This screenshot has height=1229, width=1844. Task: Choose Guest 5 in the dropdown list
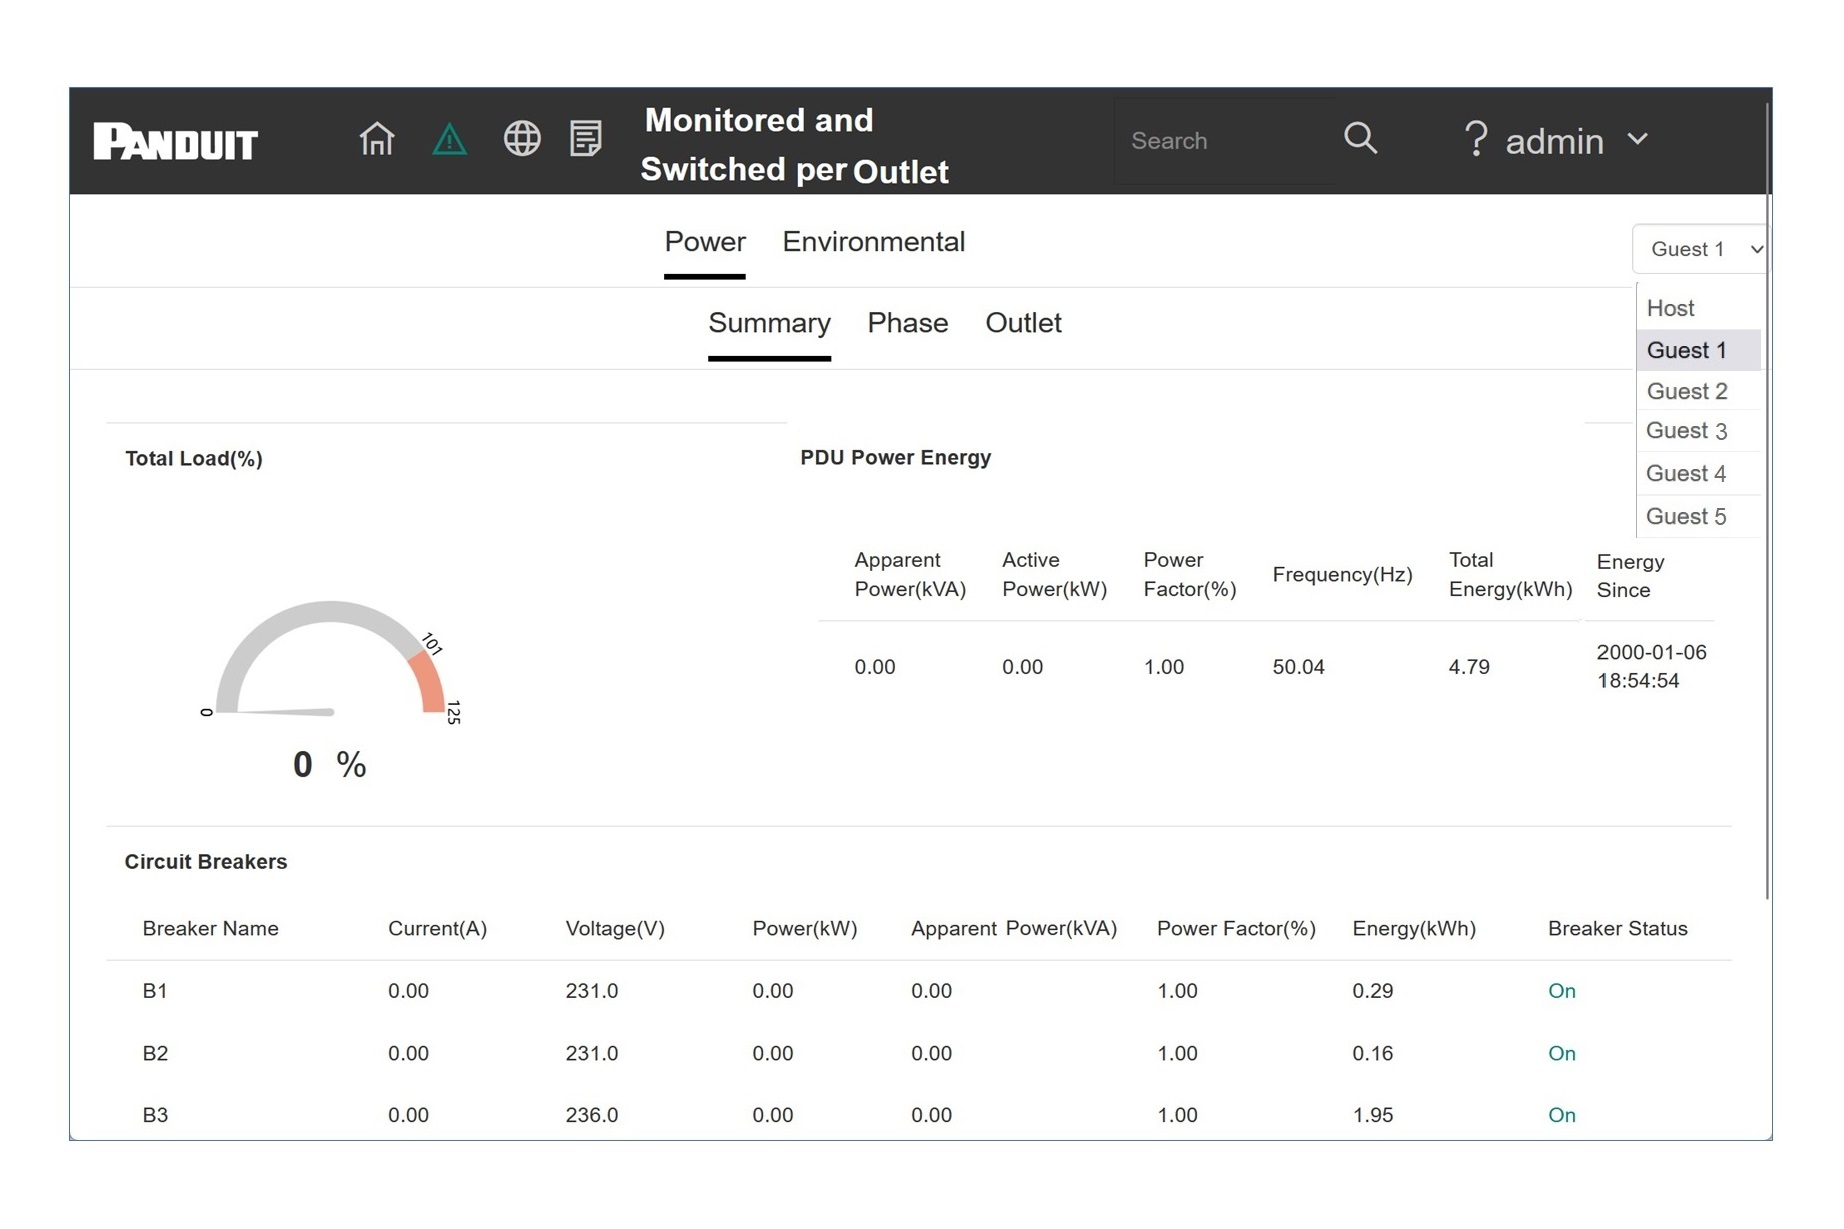[1686, 516]
